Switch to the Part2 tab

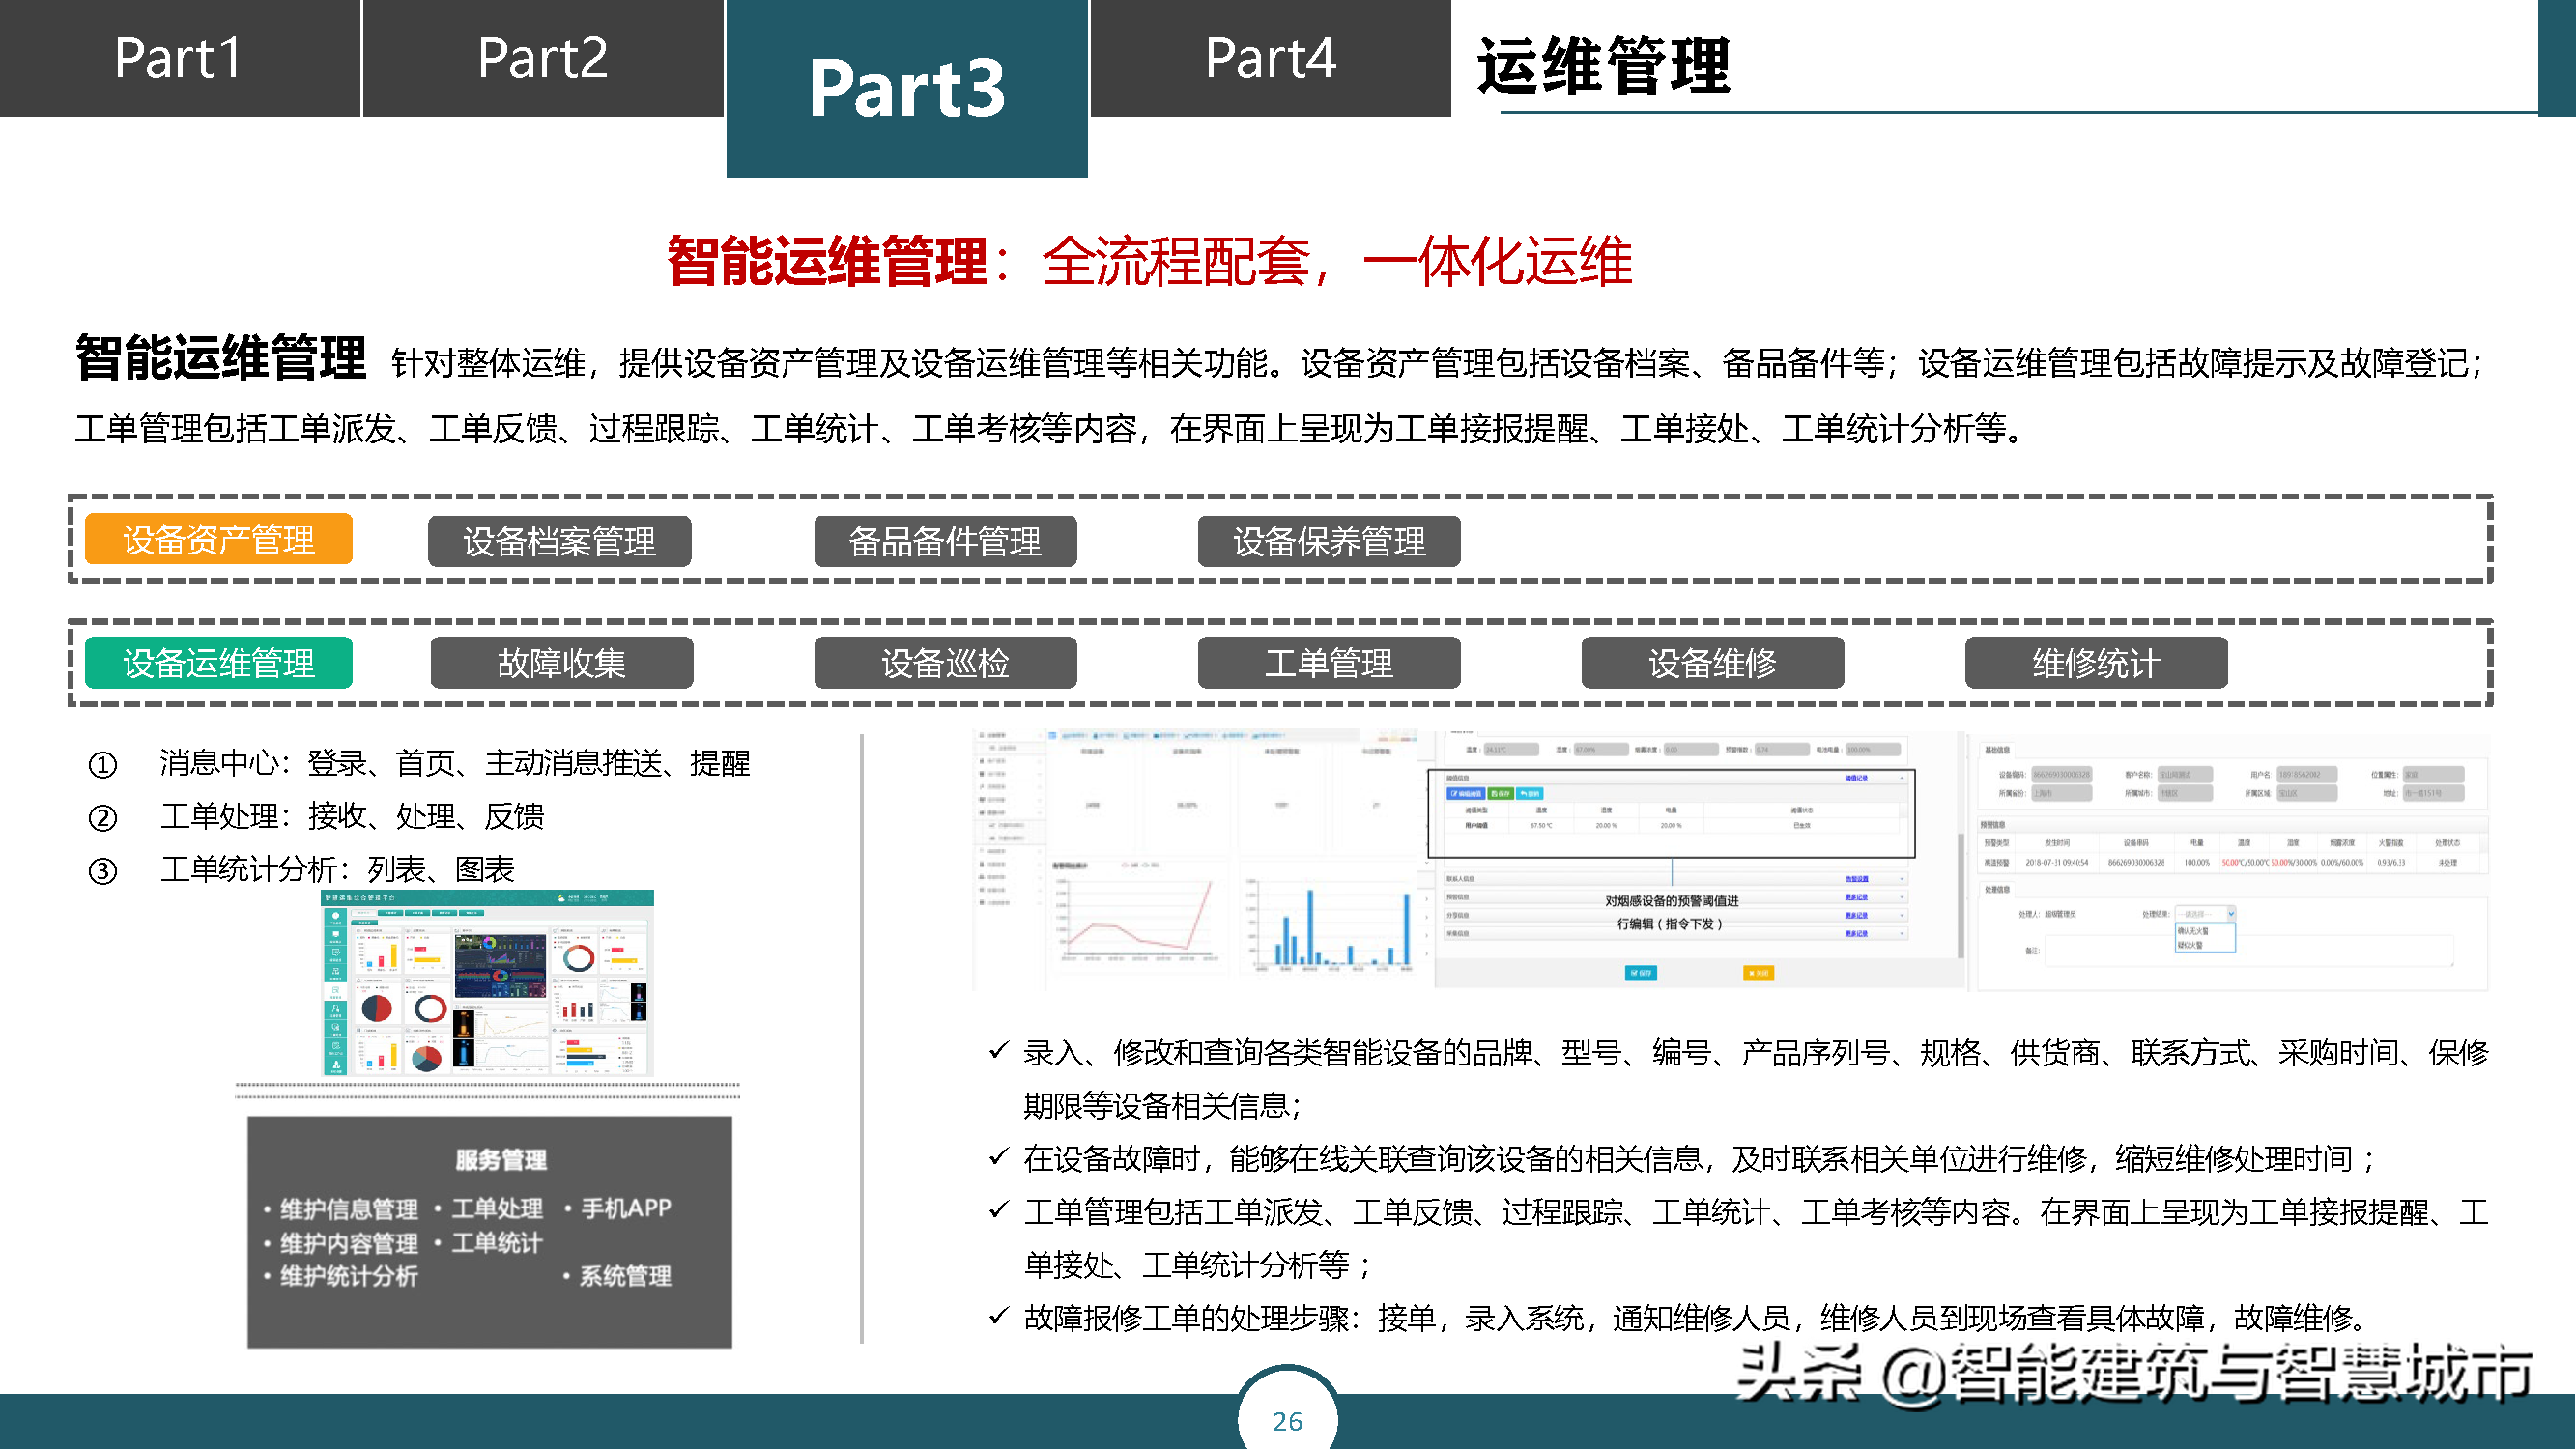pyautogui.click(x=543, y=58)
